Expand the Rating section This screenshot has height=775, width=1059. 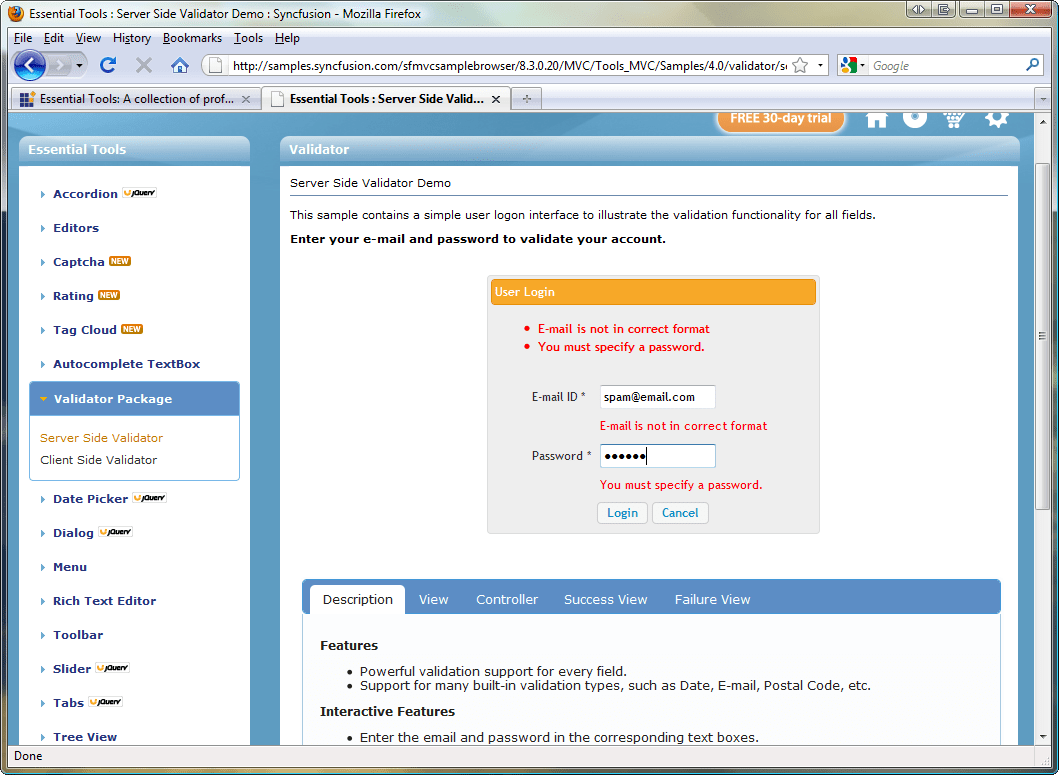(x=43, y=296)
